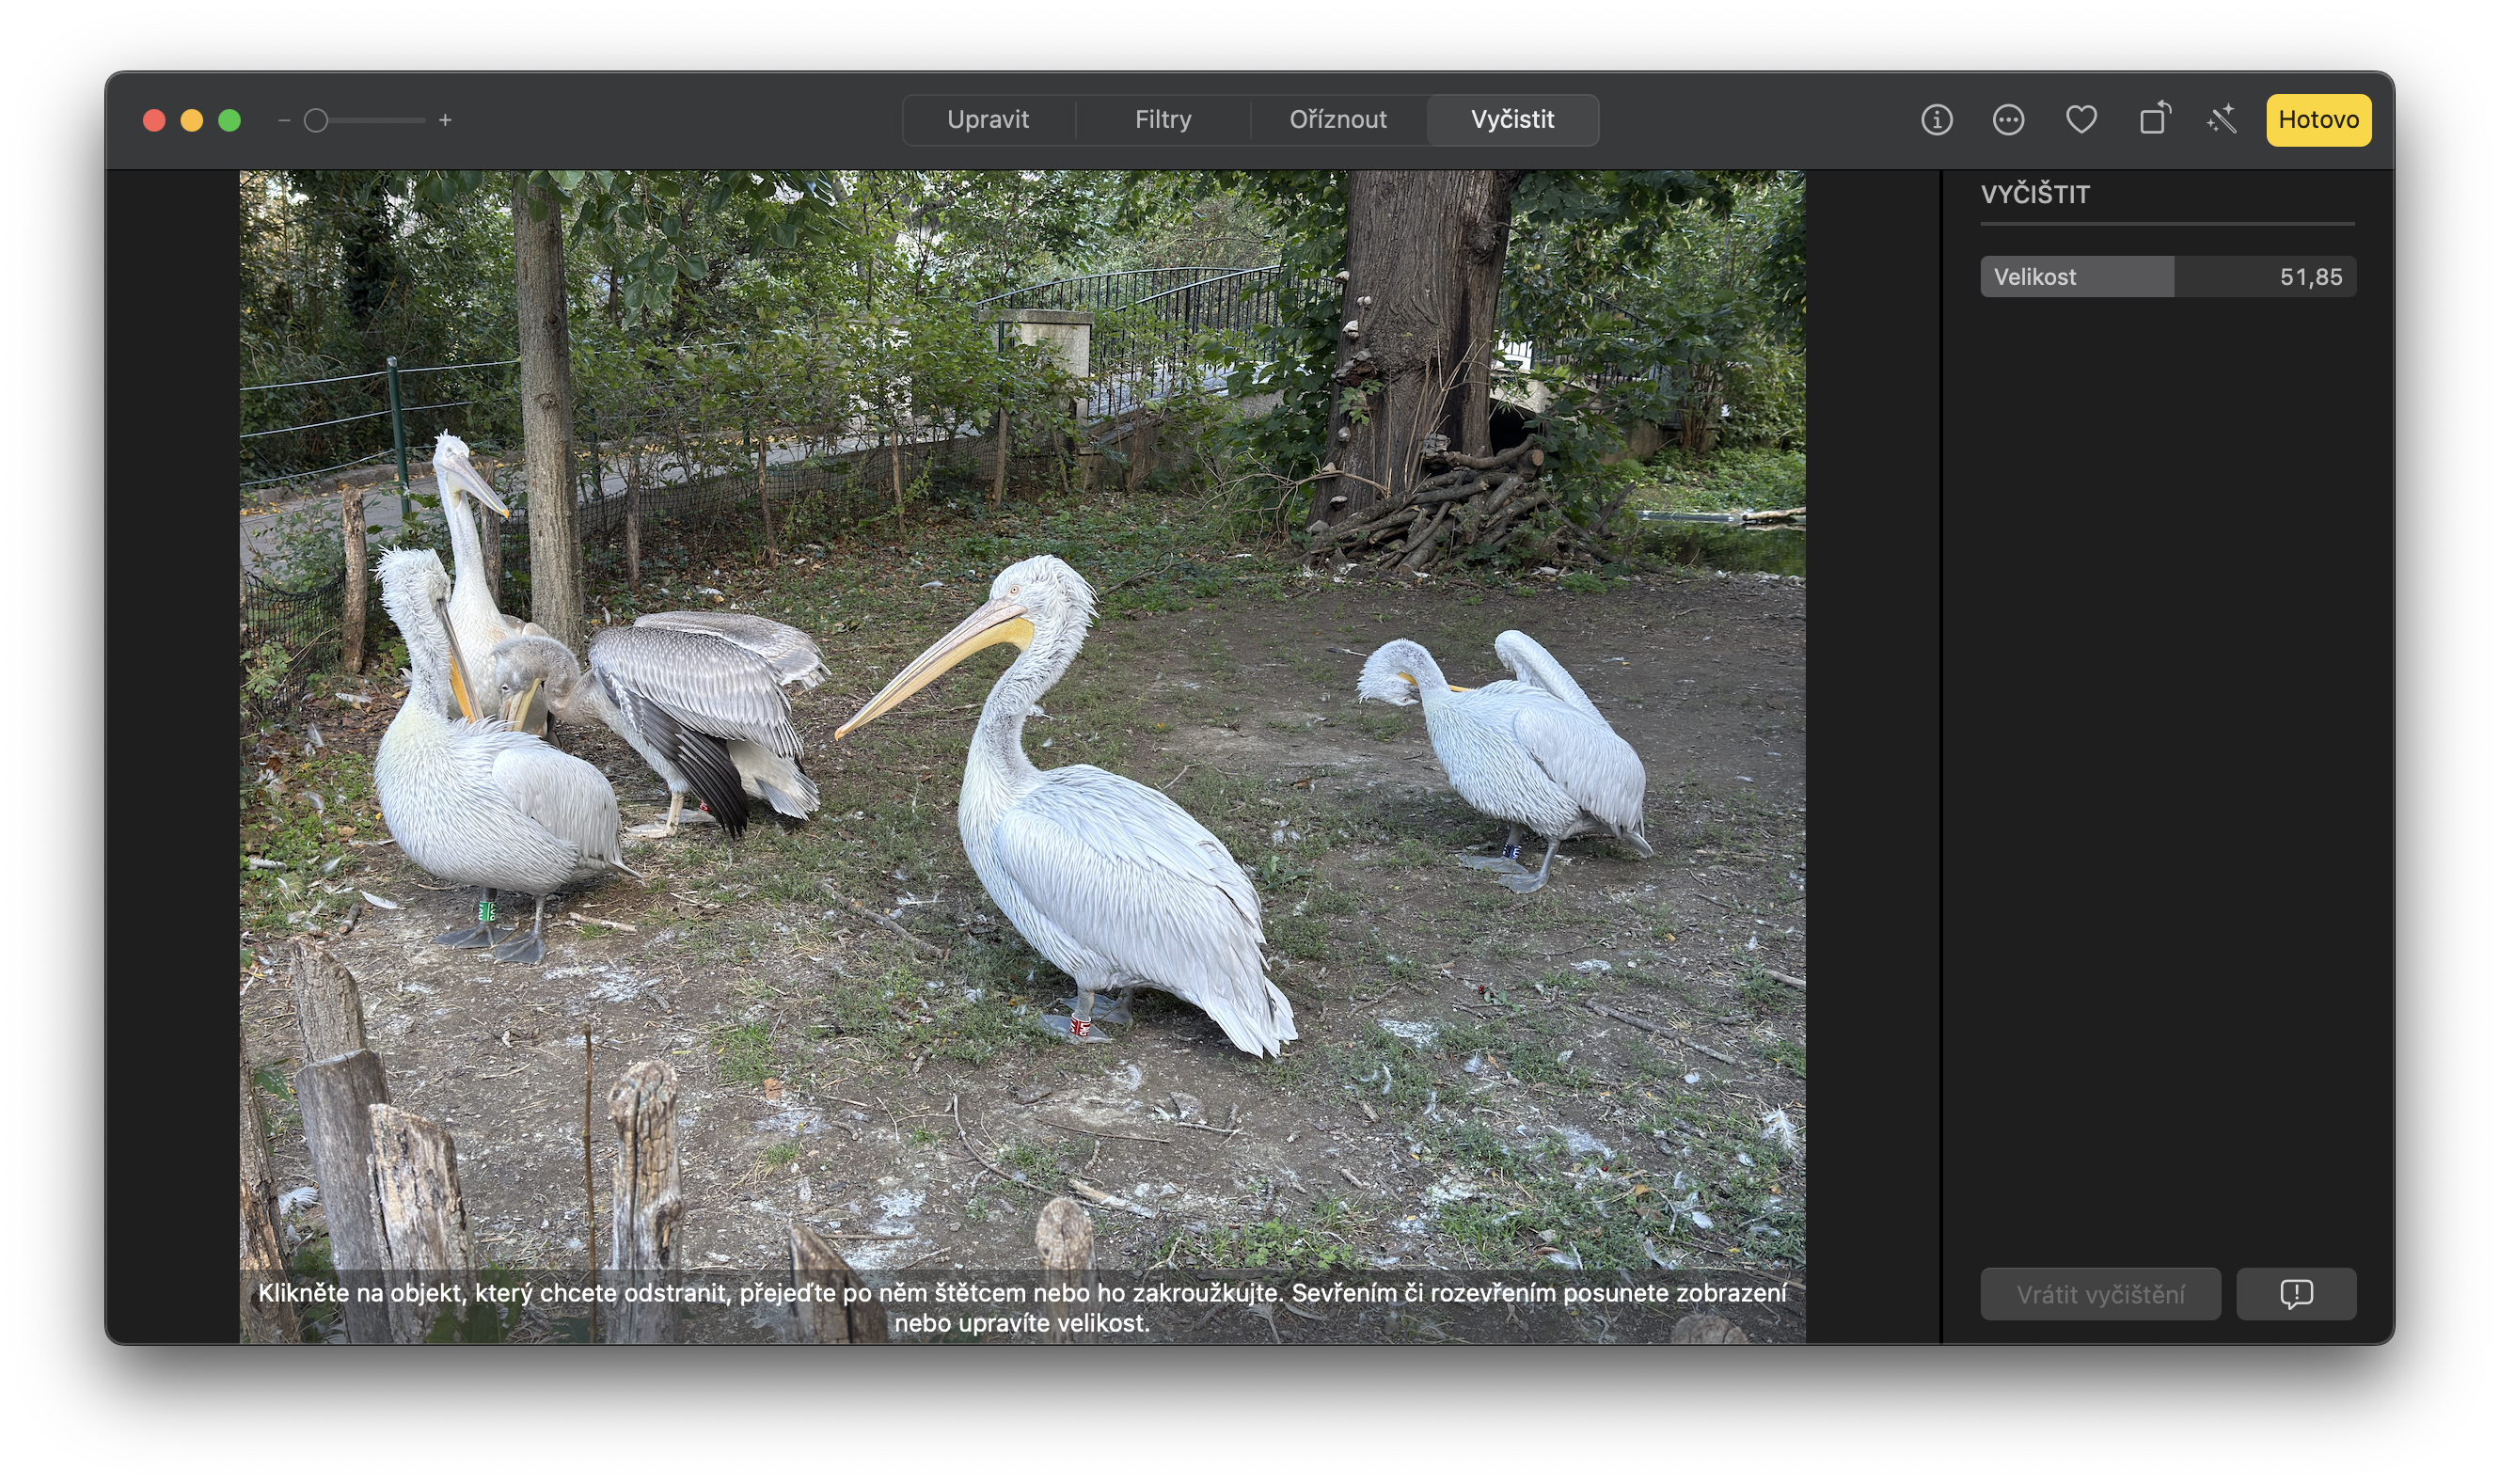2500x1484 pixels.
Task: Zoom in with the plus control
Action: pyautogui.click(x=447, y=119)
